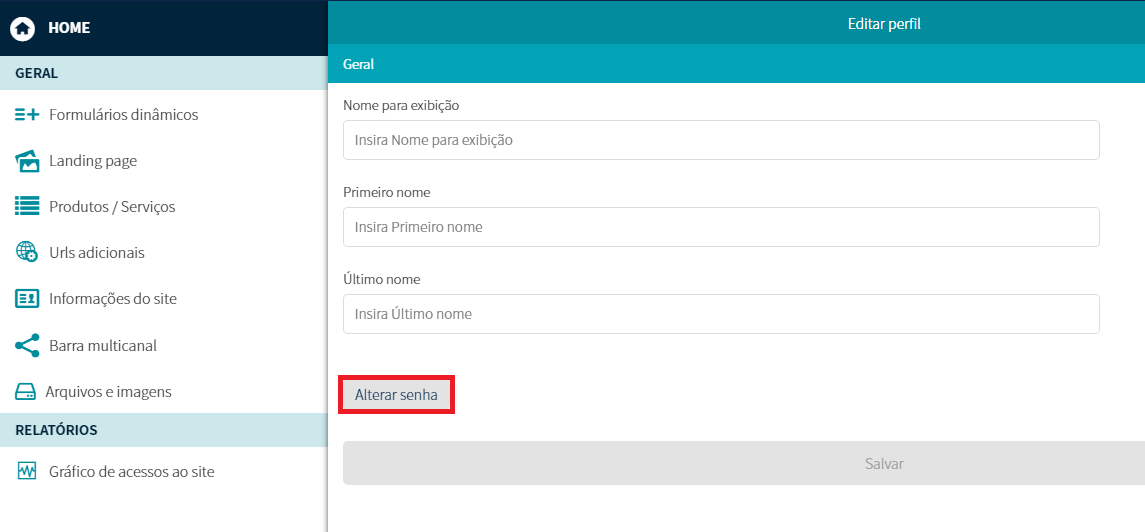Screen dimensions: 1145x532
Task: Click the Arquivos e imagens drive icon
Action: [25, 392]
